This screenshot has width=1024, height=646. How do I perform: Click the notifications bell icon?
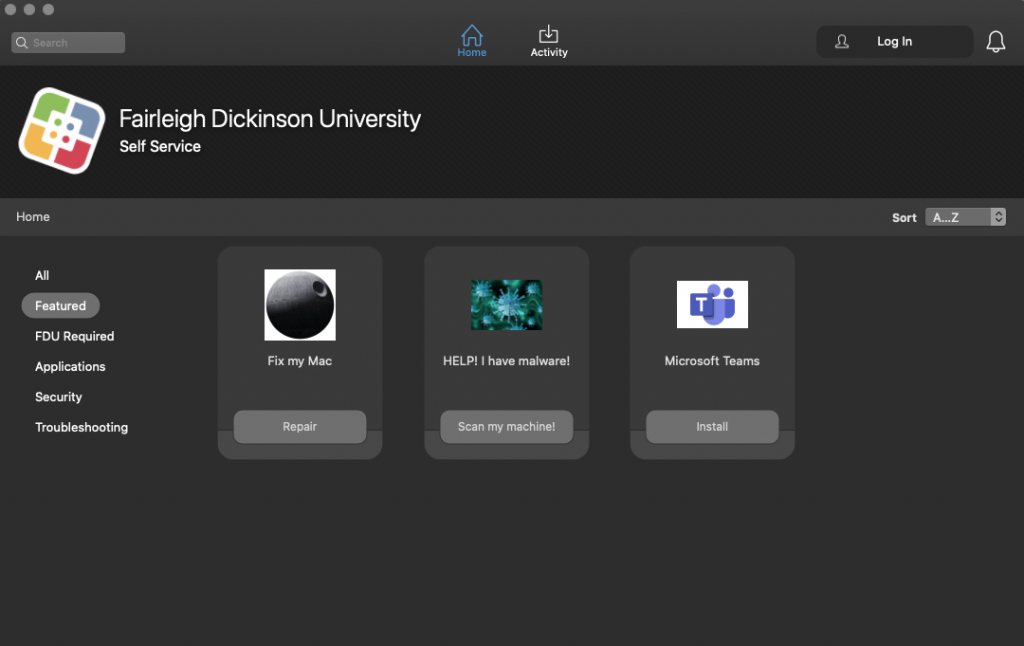pyautogui.click(x=995, y=42)
